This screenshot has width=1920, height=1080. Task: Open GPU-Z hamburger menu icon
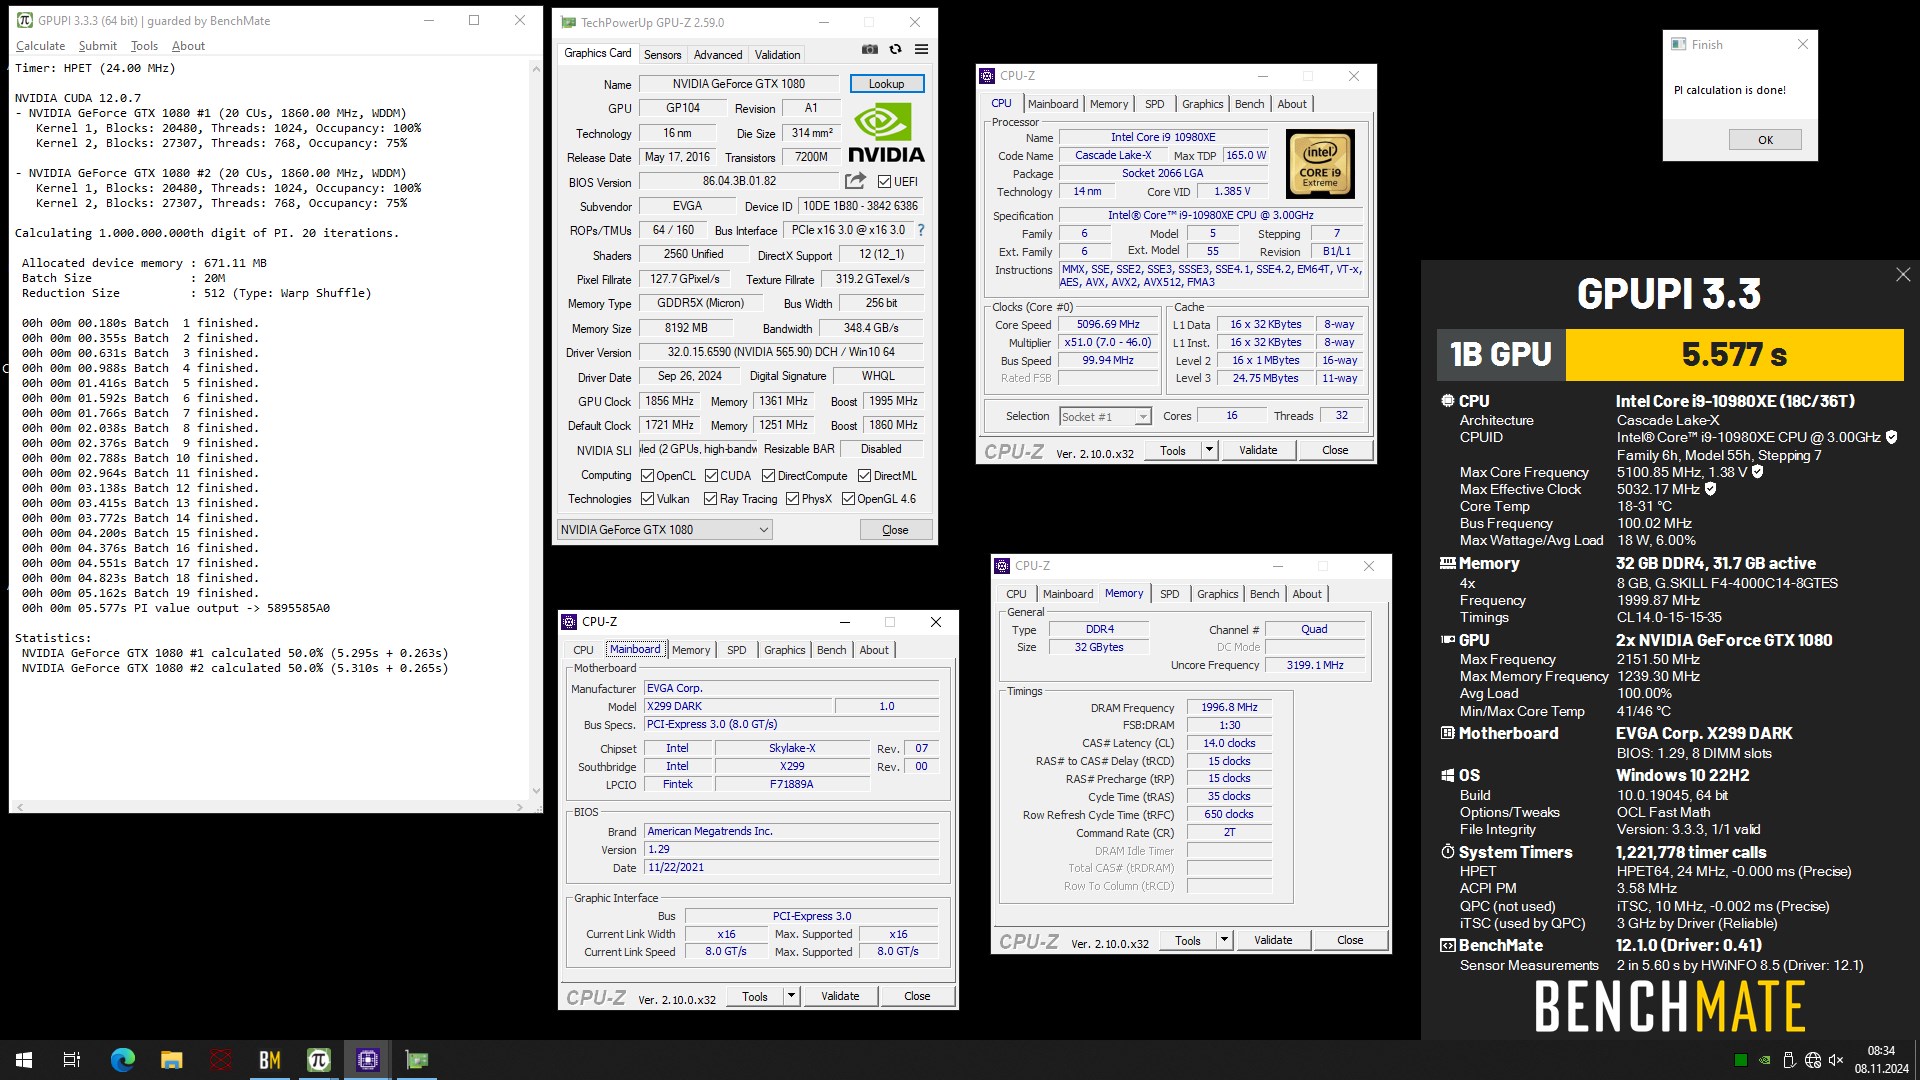pyautogui.click(x=921, y=50)
